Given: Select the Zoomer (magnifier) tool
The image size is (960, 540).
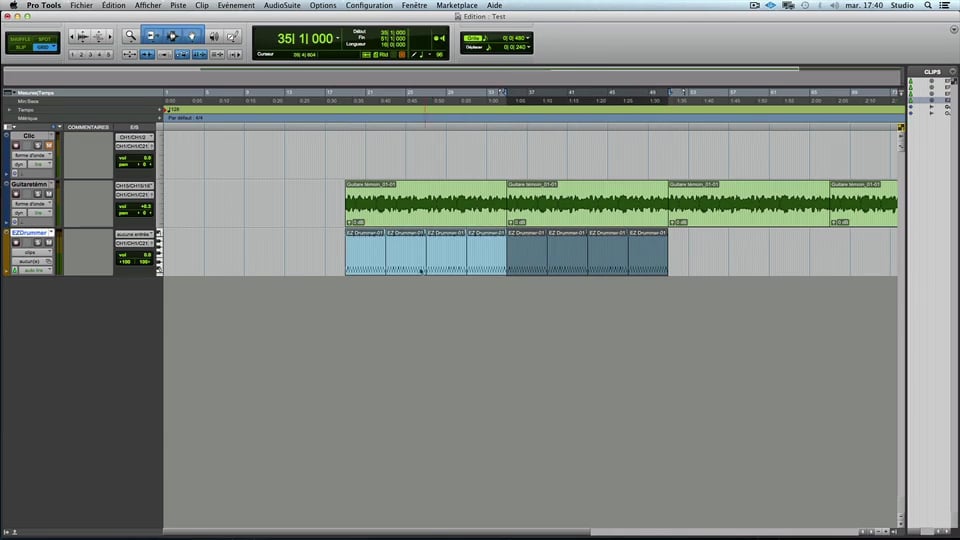Looking at the screenshot, I should [x=130, y=36].
